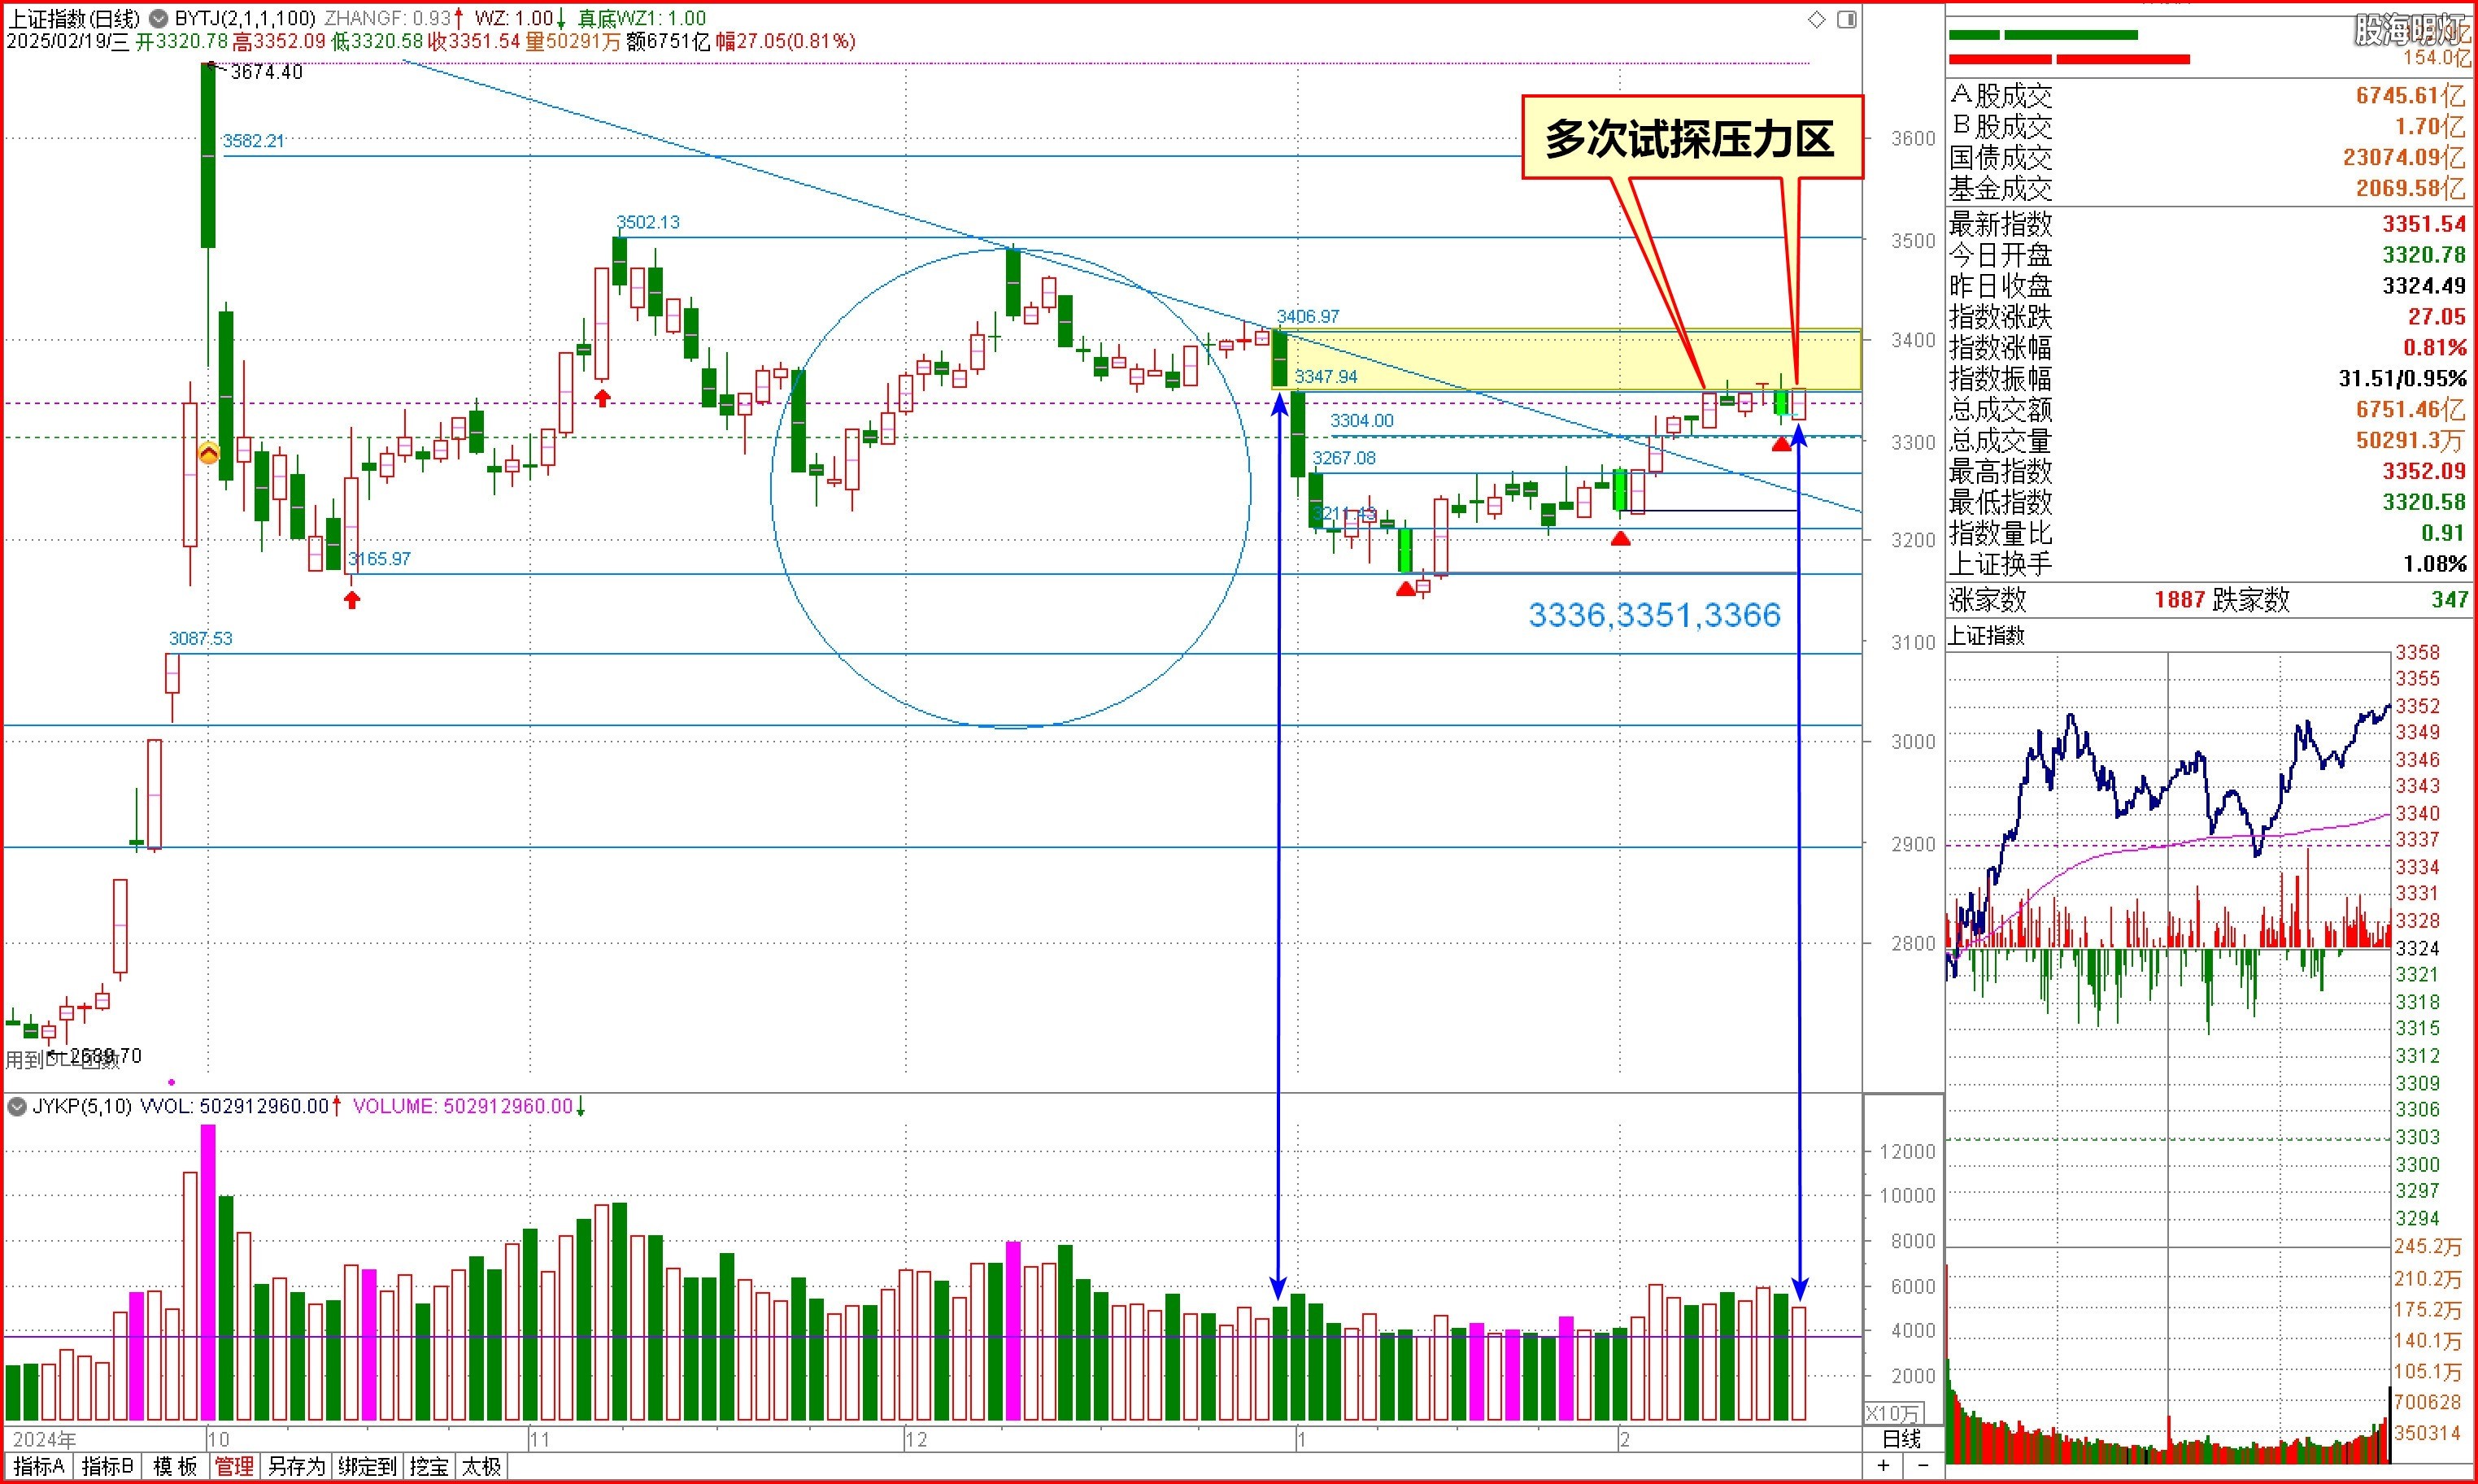Click the 3674.40 high price label
This screenshot has height=1484, width=2478.
tap(266, 72)
